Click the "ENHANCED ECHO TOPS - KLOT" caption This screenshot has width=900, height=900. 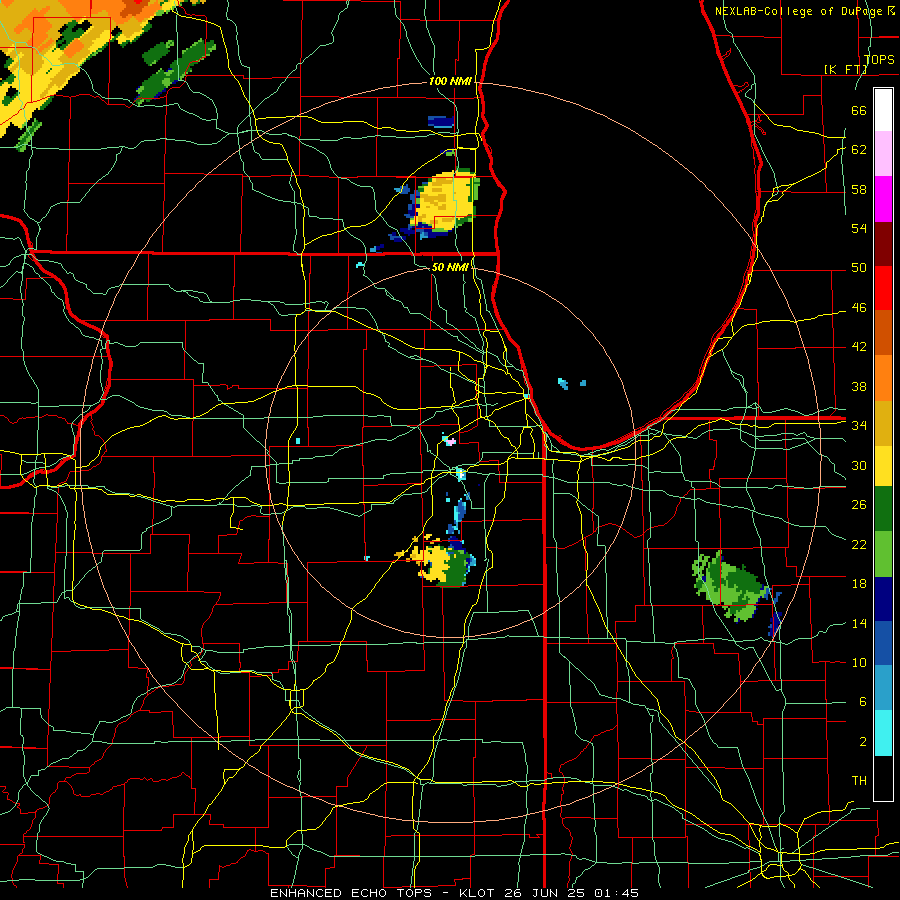381,893
